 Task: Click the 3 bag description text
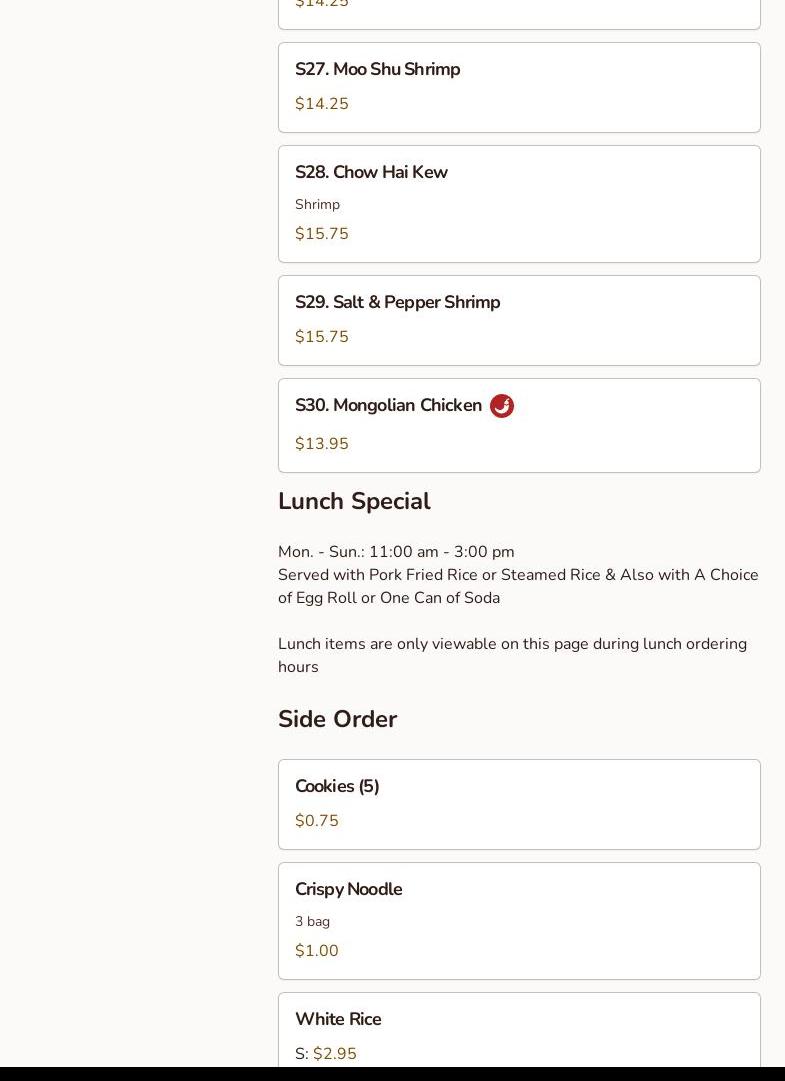[312, 921]
